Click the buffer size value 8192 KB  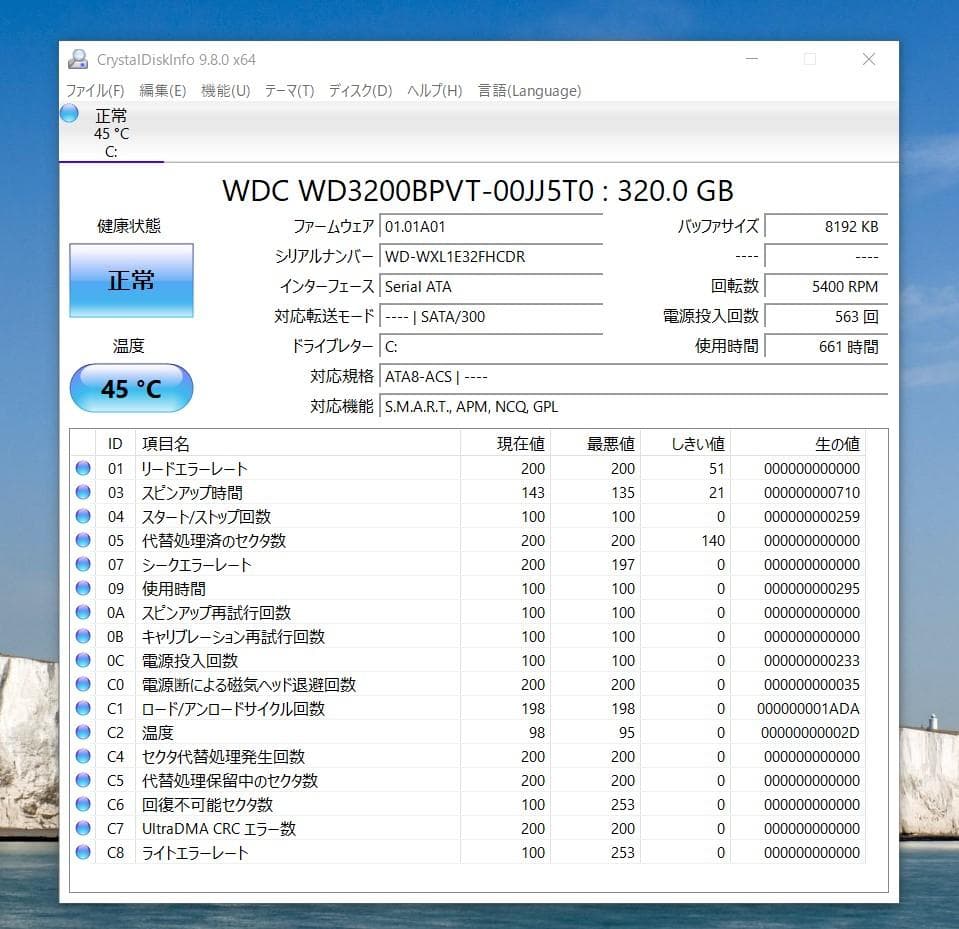[826, 227]
